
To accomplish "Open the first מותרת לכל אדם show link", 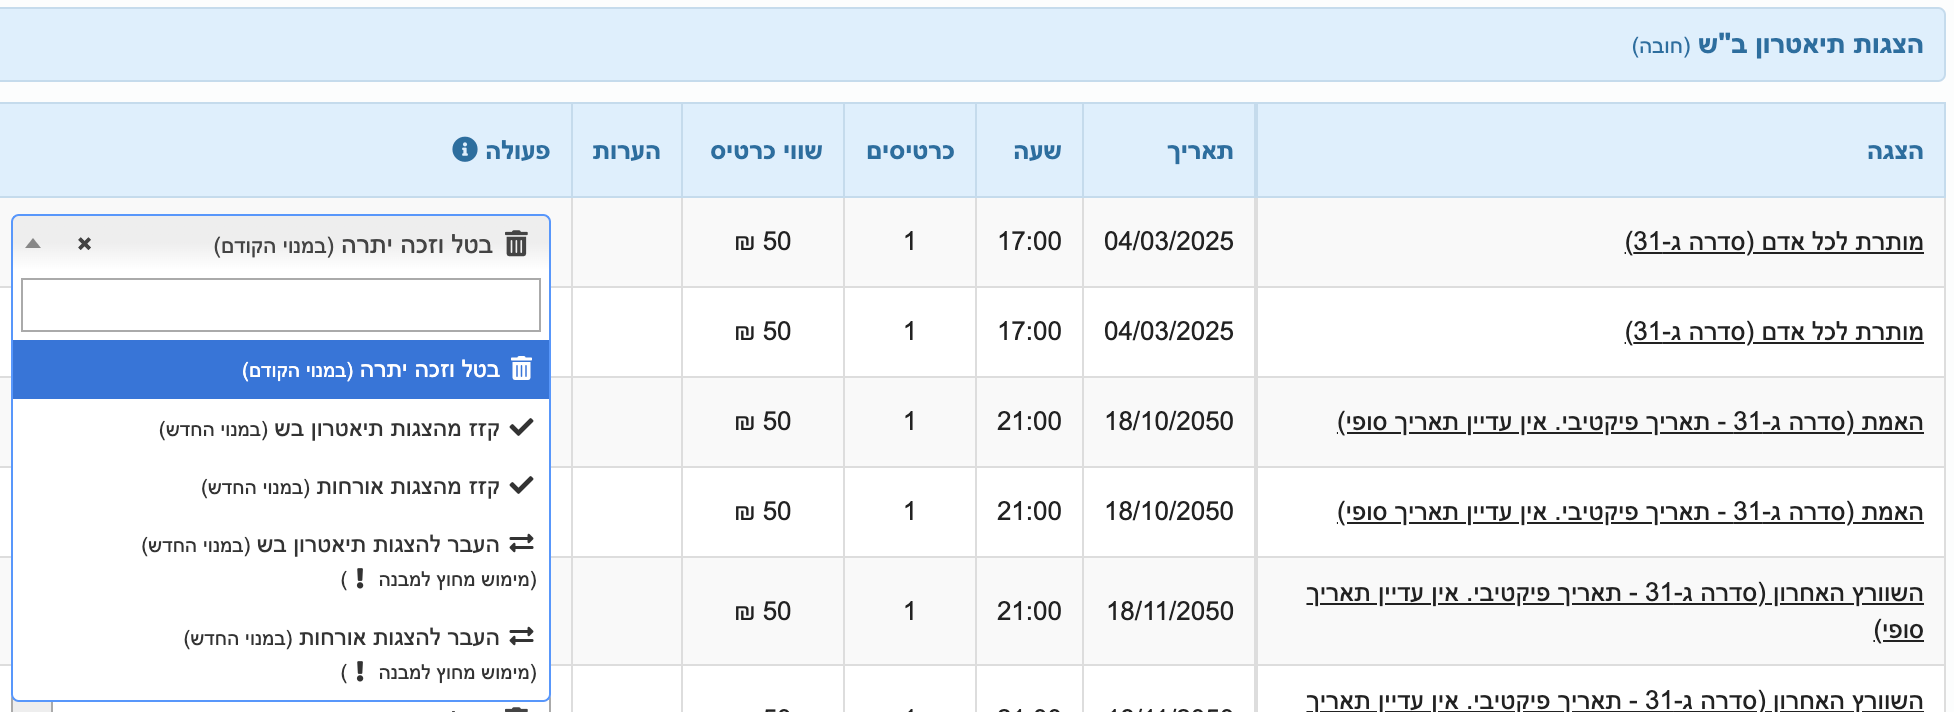I will 1774,242.
